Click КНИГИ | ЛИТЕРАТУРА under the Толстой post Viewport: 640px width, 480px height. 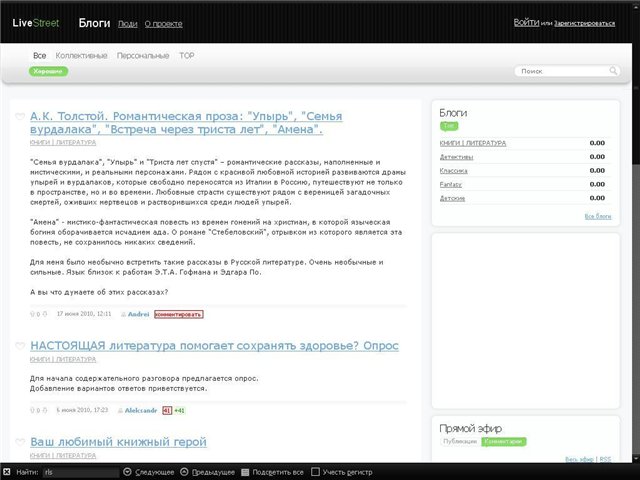pos(63,142)
